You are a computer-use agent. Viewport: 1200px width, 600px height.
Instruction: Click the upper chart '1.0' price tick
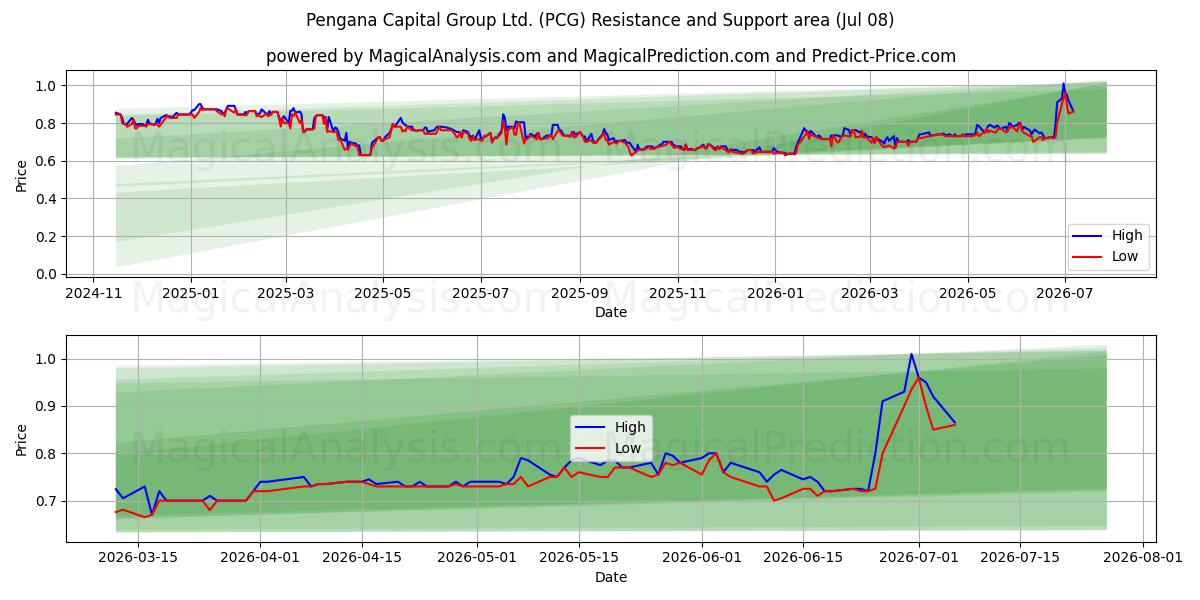tap(49, 86)
